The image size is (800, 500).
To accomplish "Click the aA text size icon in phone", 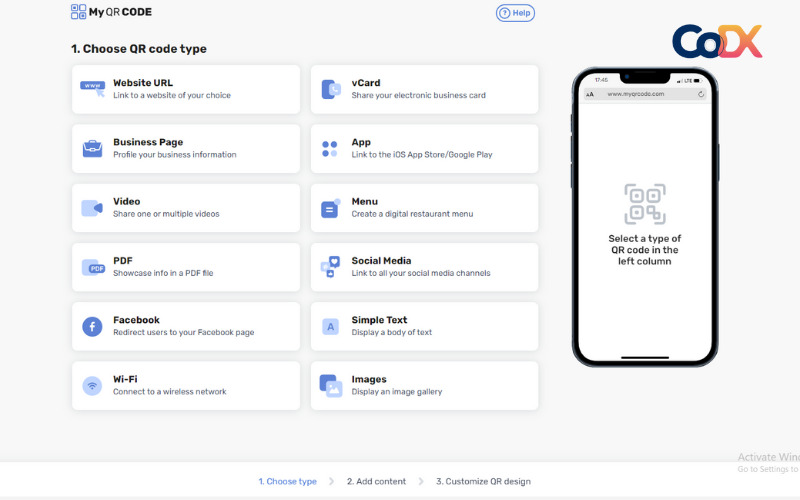I will coord(590,94).
